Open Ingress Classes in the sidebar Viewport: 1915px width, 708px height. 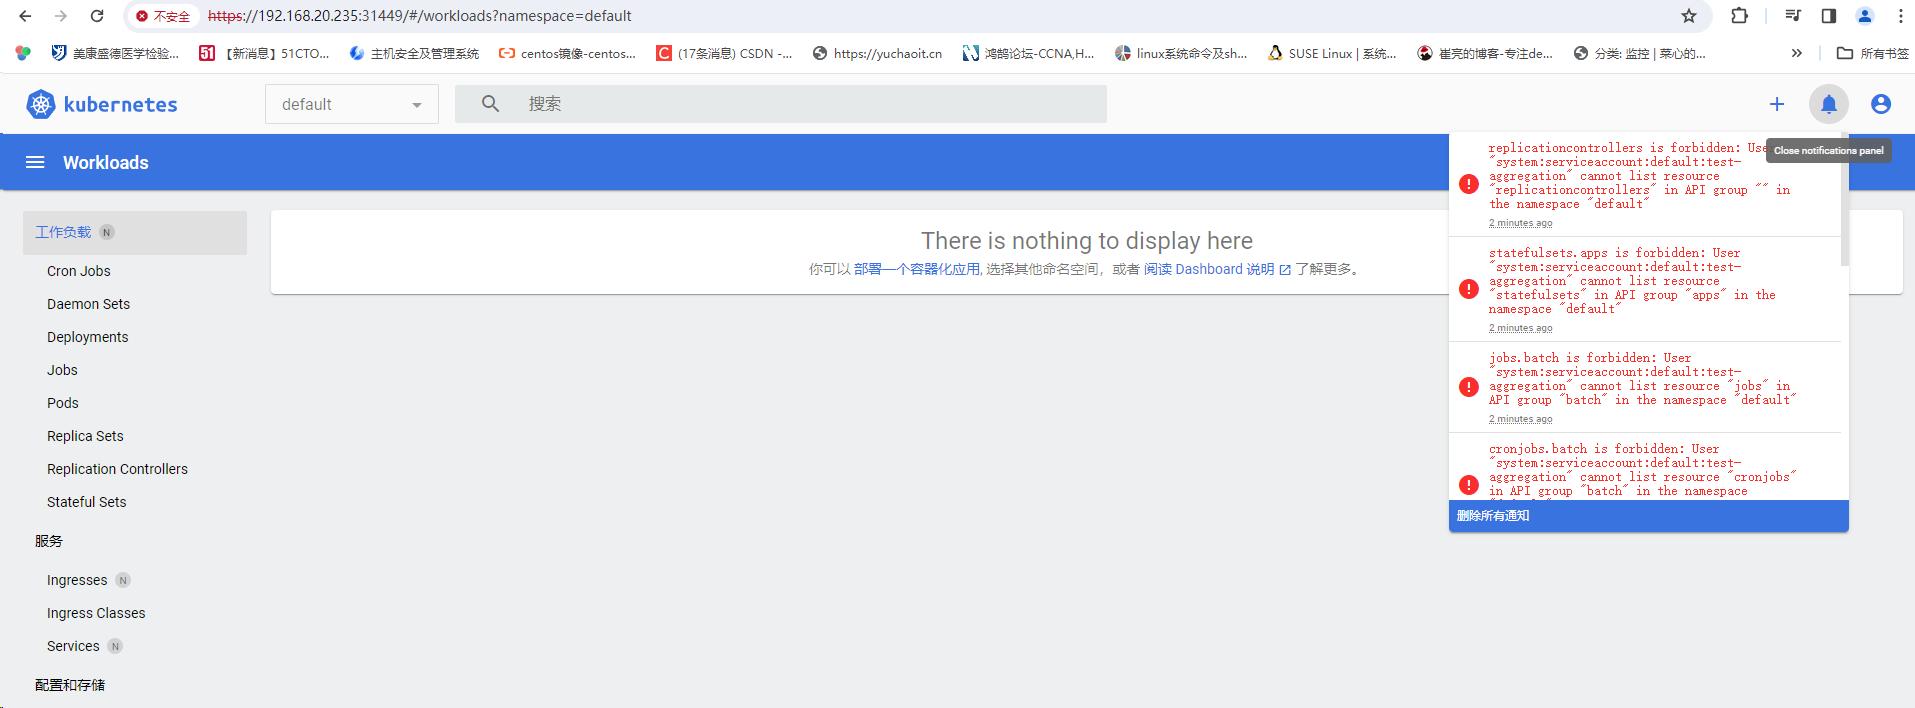point(96,613)
